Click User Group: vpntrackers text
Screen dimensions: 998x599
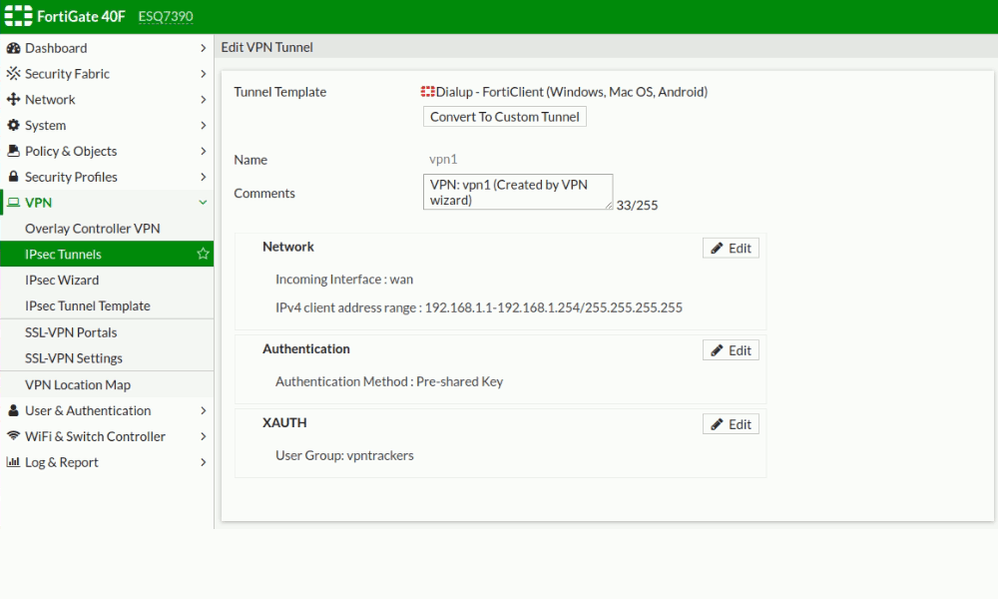(x=344, y=455)
